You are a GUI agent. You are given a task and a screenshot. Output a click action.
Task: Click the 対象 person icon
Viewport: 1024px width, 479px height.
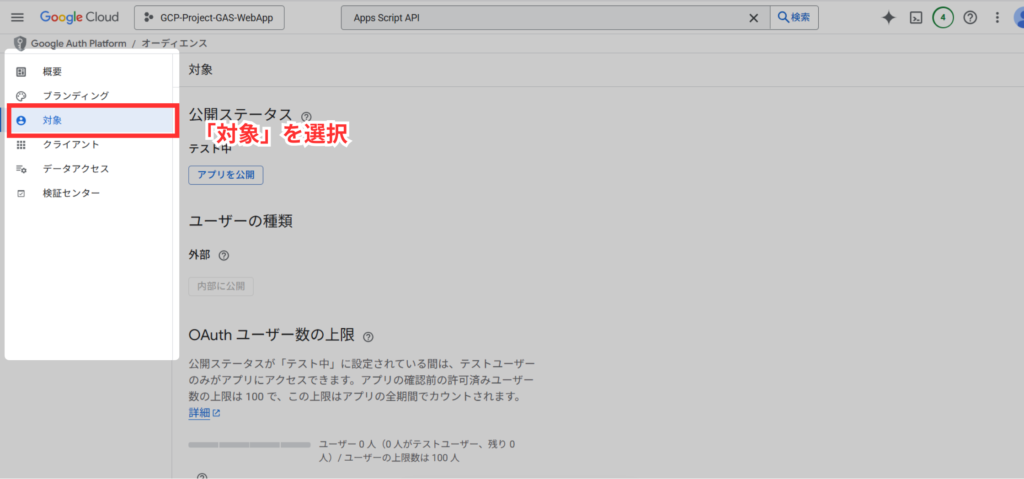[21, 120]
